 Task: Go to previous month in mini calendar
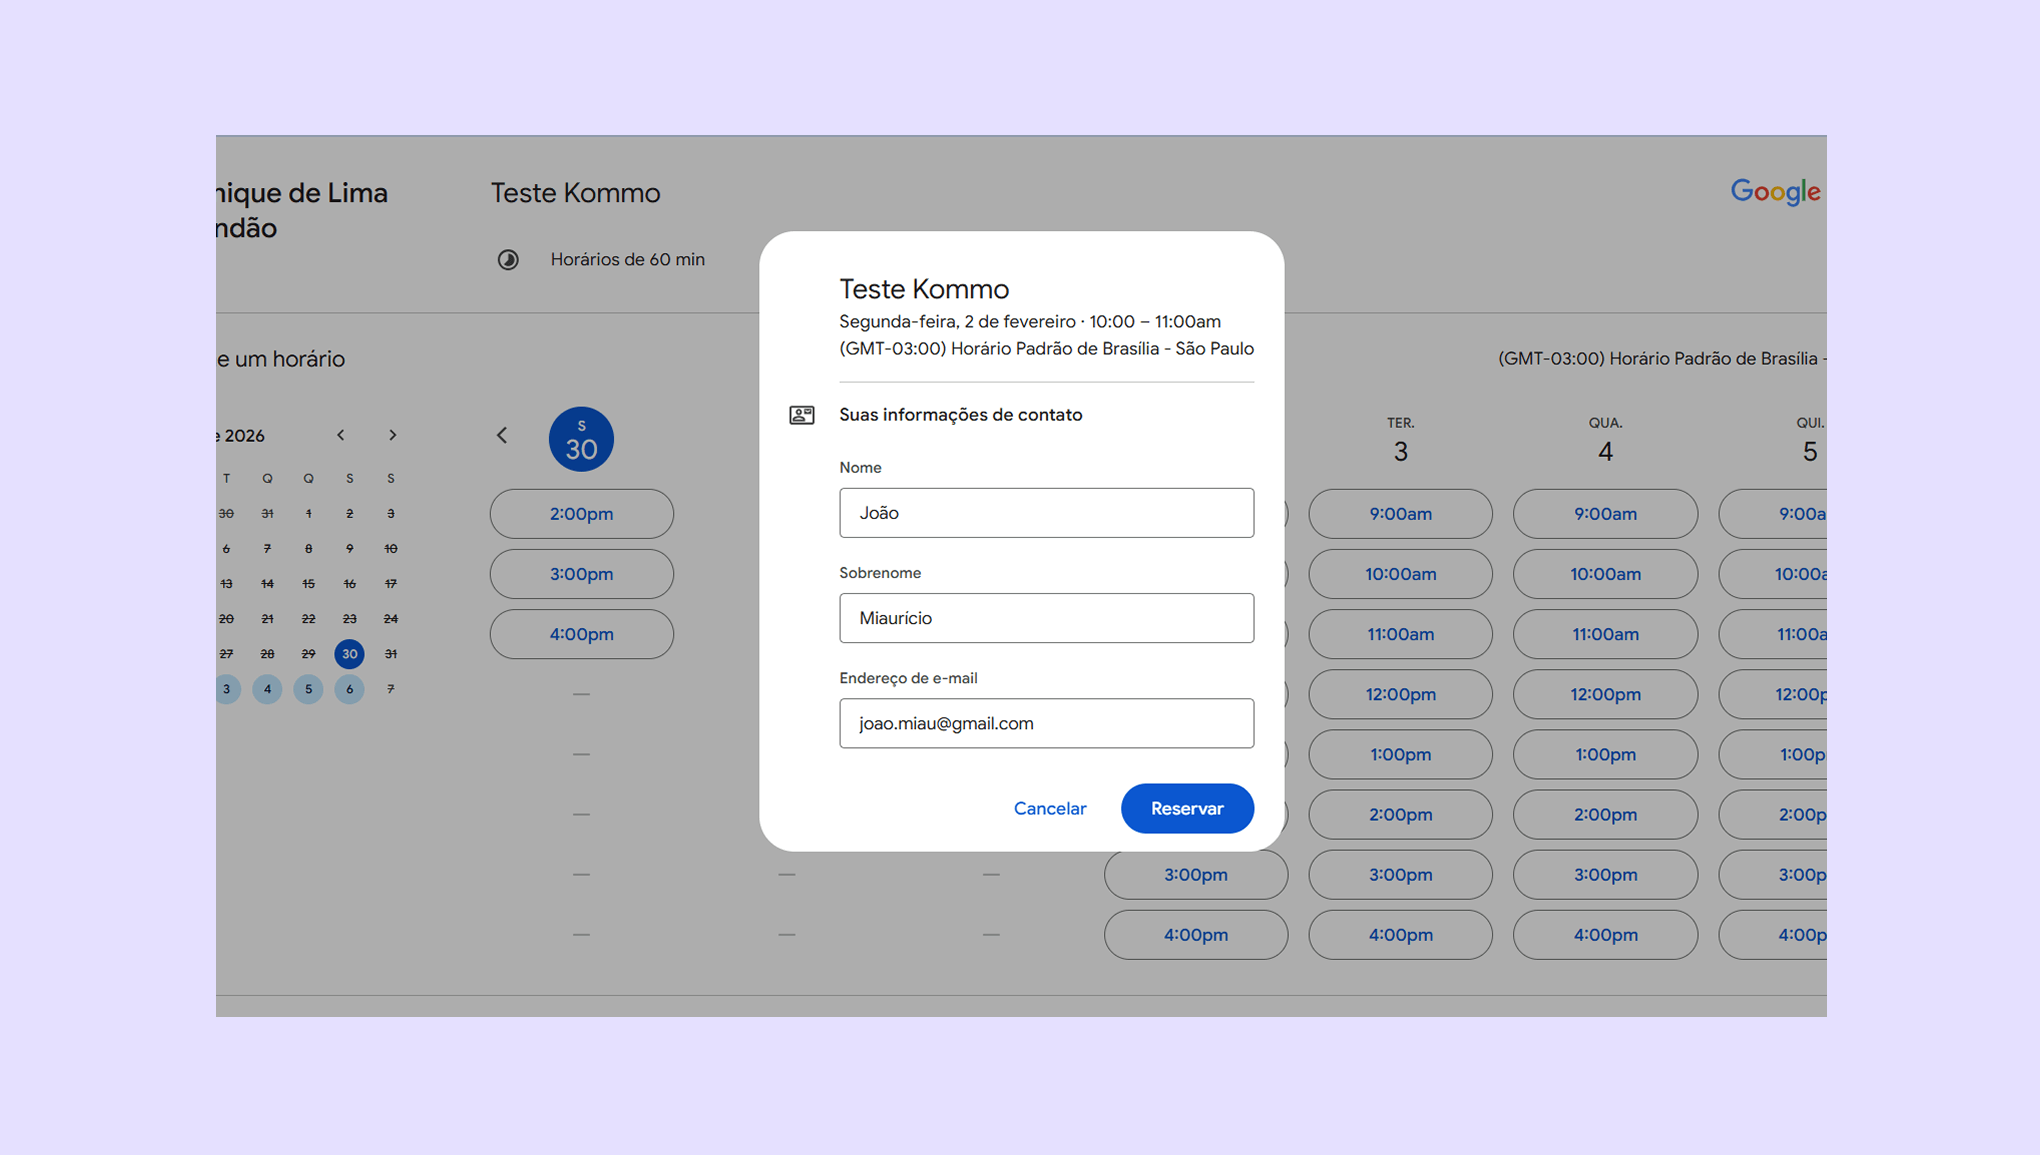(341, 435)
